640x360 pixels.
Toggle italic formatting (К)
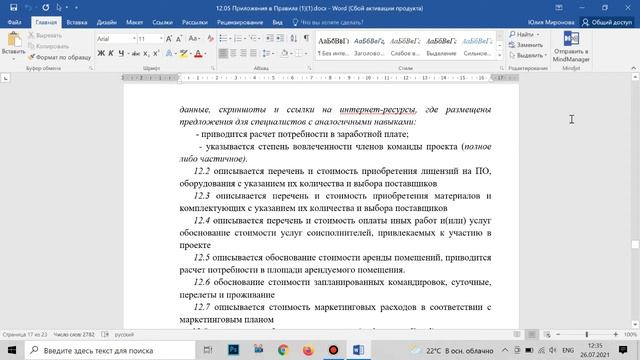click(111, 53)
